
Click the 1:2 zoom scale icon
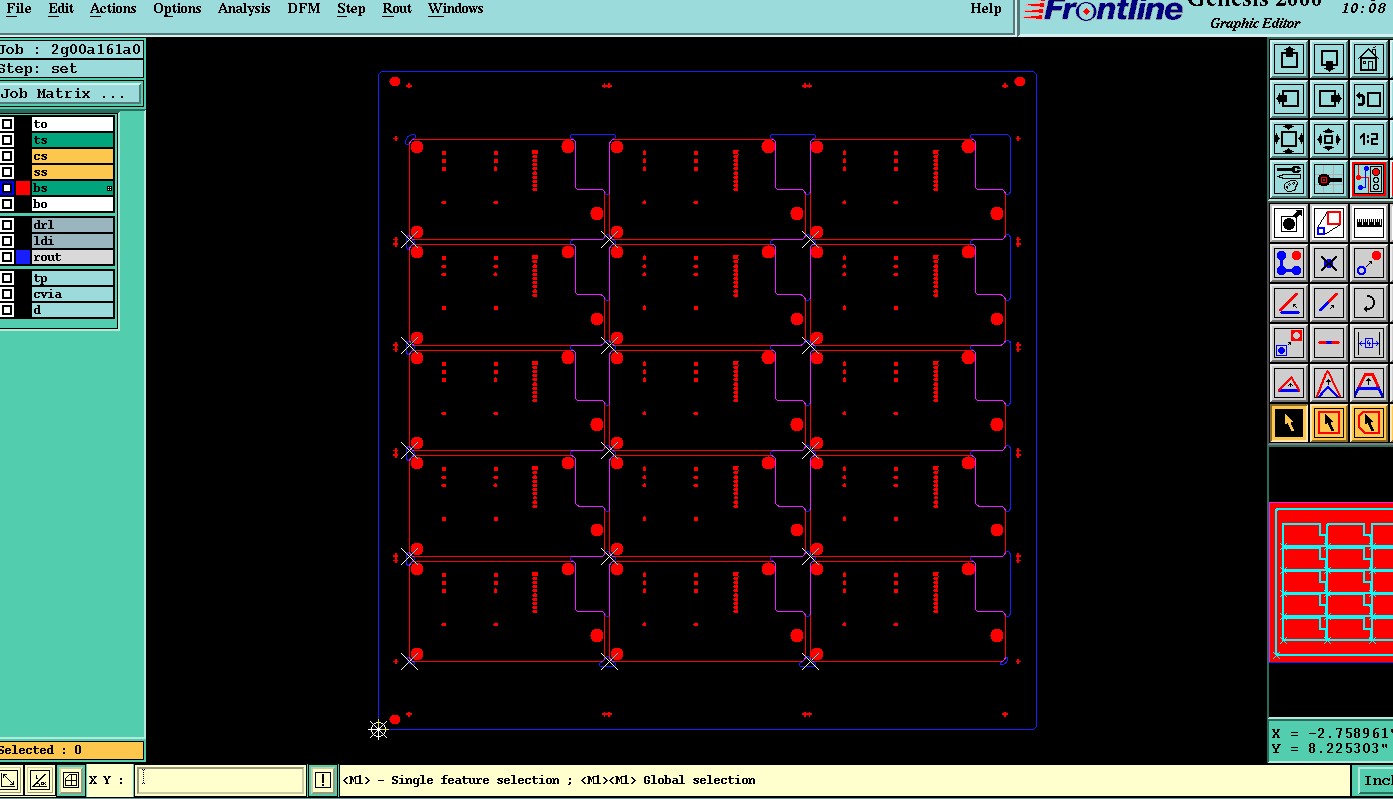click(x=1368, y=139)
